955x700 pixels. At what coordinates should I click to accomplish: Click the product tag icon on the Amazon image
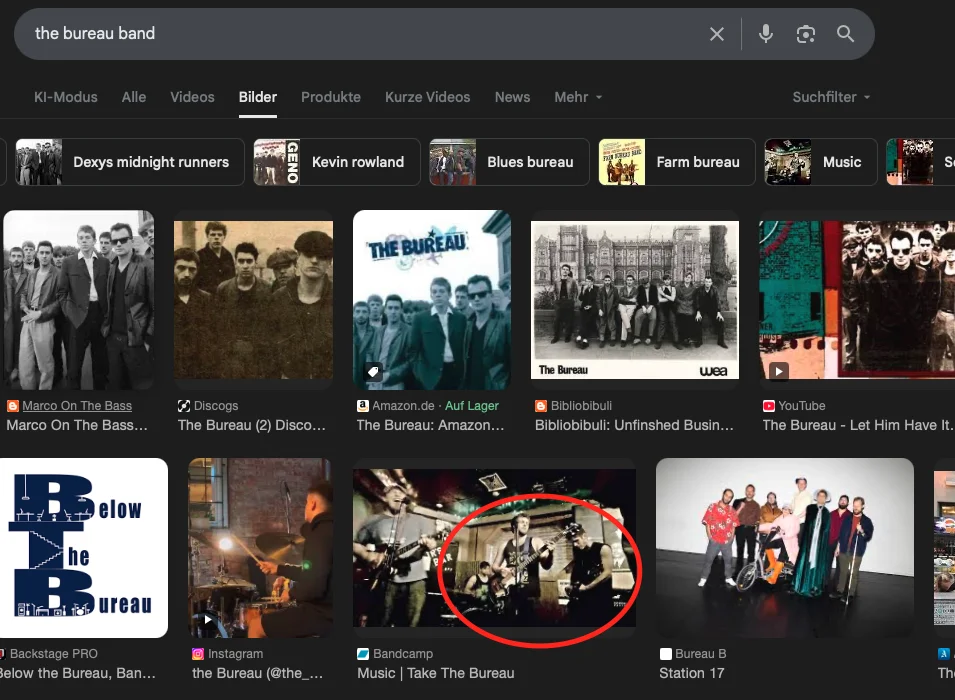pyautogui.click(x=373, y=372)
